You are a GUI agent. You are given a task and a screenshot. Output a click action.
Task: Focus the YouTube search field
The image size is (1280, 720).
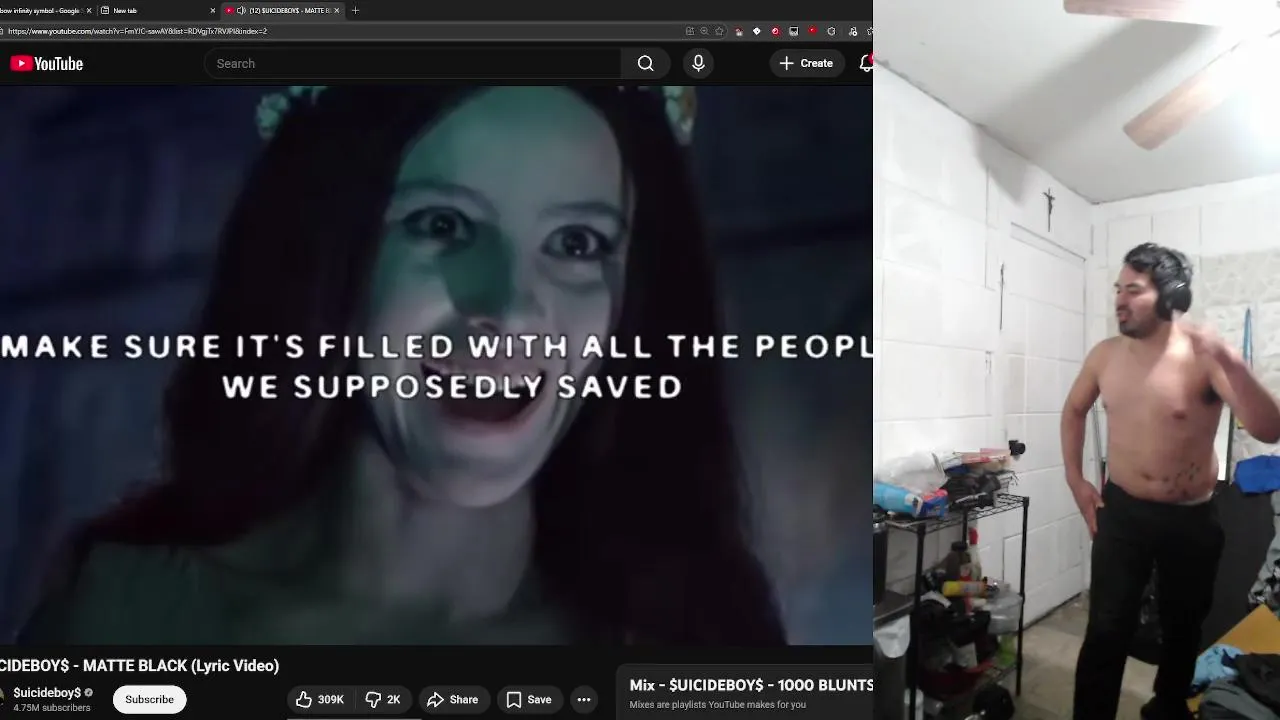[413, 63]
